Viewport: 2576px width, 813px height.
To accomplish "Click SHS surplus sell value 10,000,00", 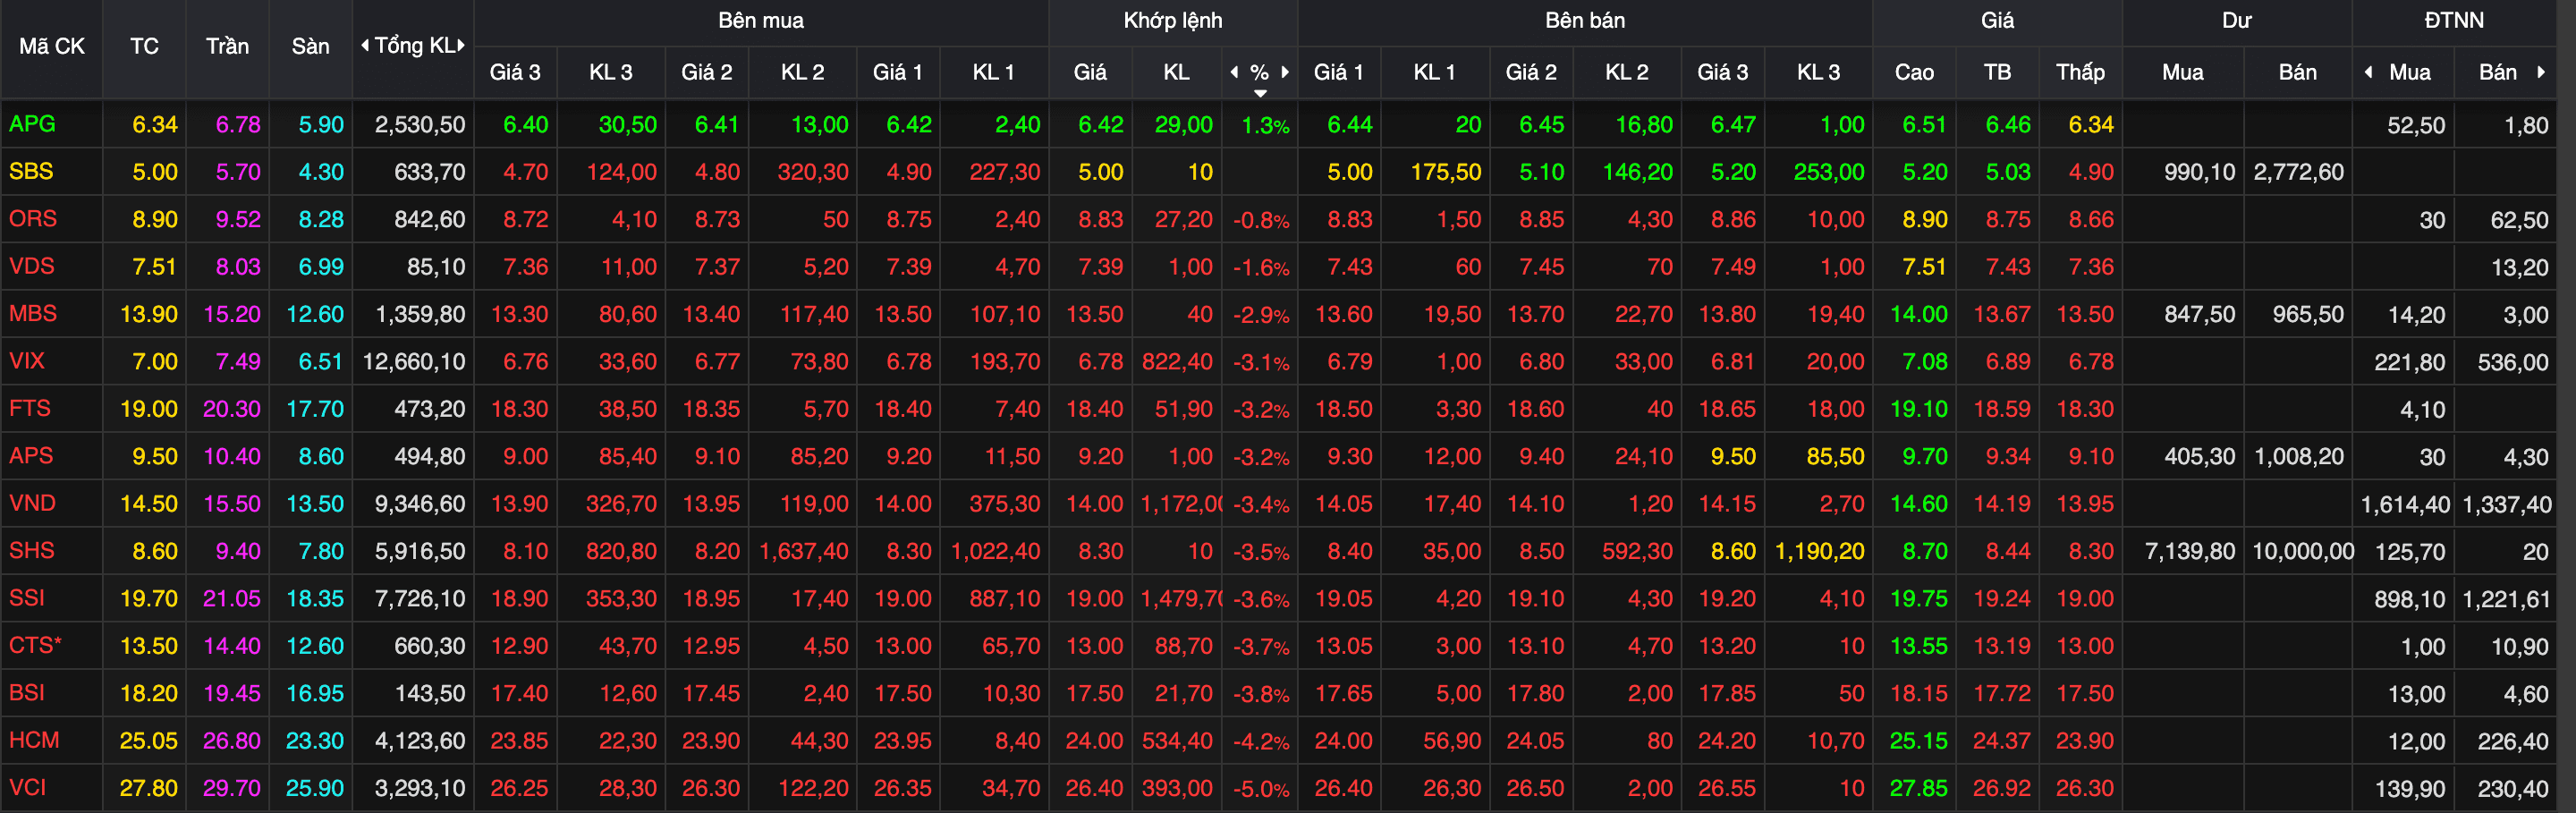I will [x=2303, y=551].
